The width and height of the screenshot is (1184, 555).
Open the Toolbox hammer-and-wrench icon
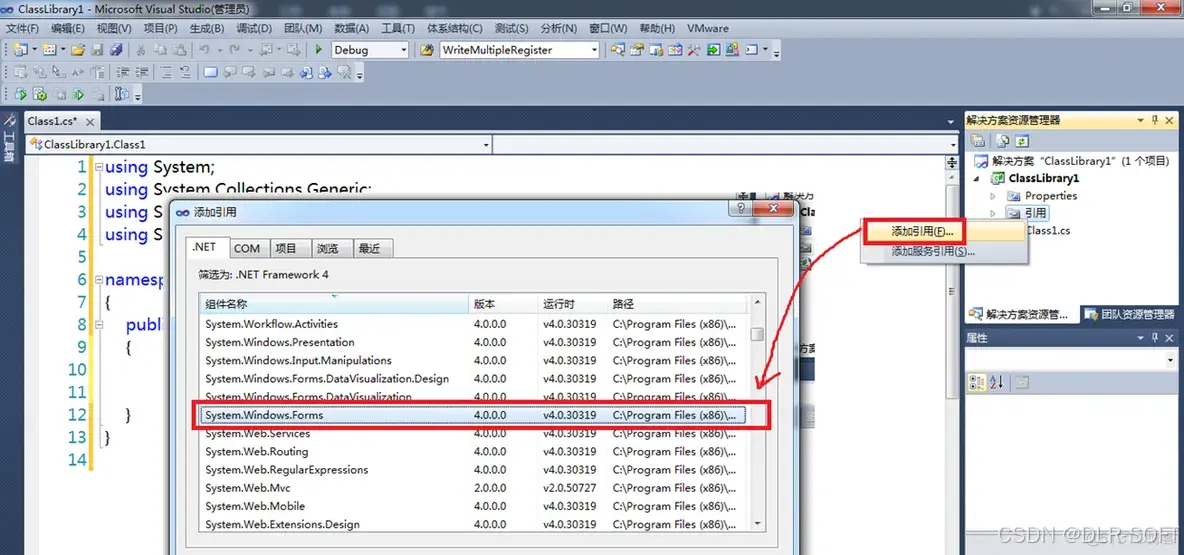[694, 50]
